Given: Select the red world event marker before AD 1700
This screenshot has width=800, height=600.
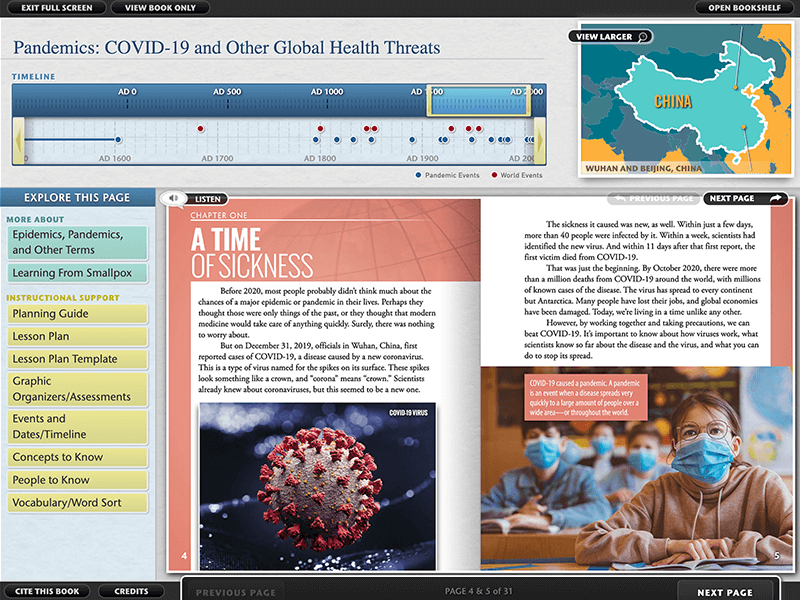Looking at the screenshot, I should pyautogui.click(x=201, y=129).
